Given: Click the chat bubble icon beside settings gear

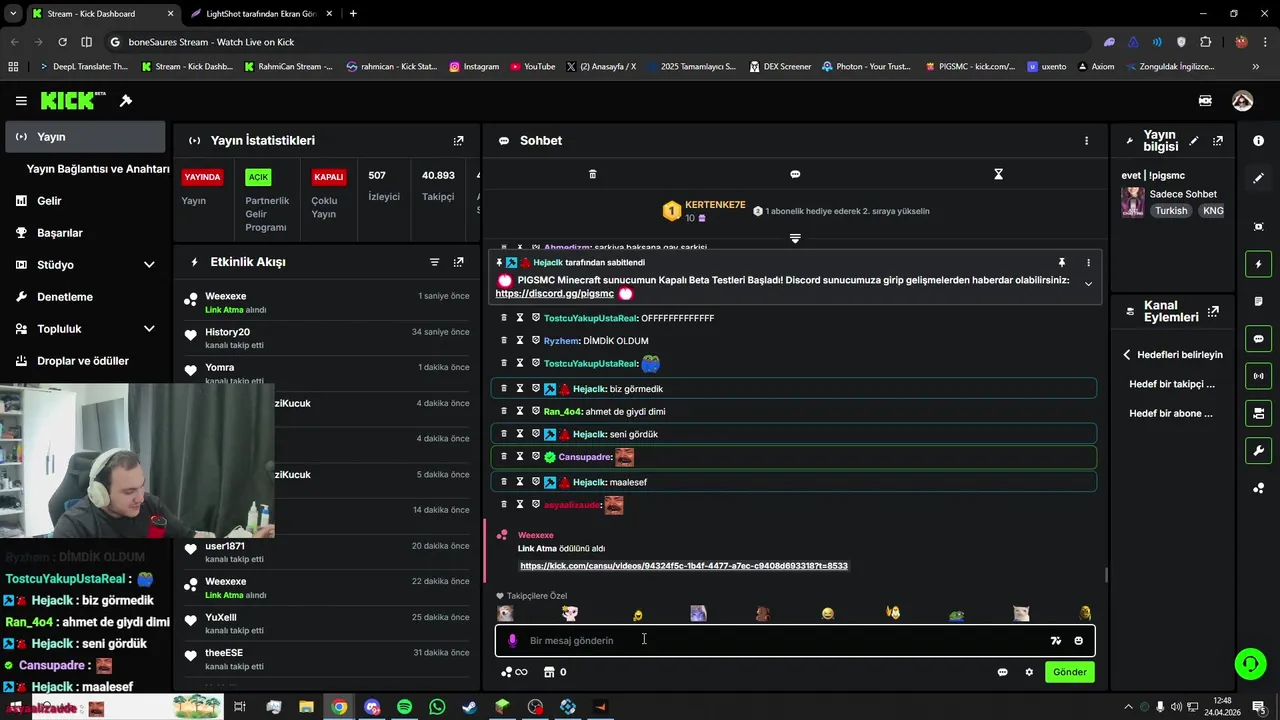Looking at the screenshot, I should pyautogui.click(x=1002, y=672).
